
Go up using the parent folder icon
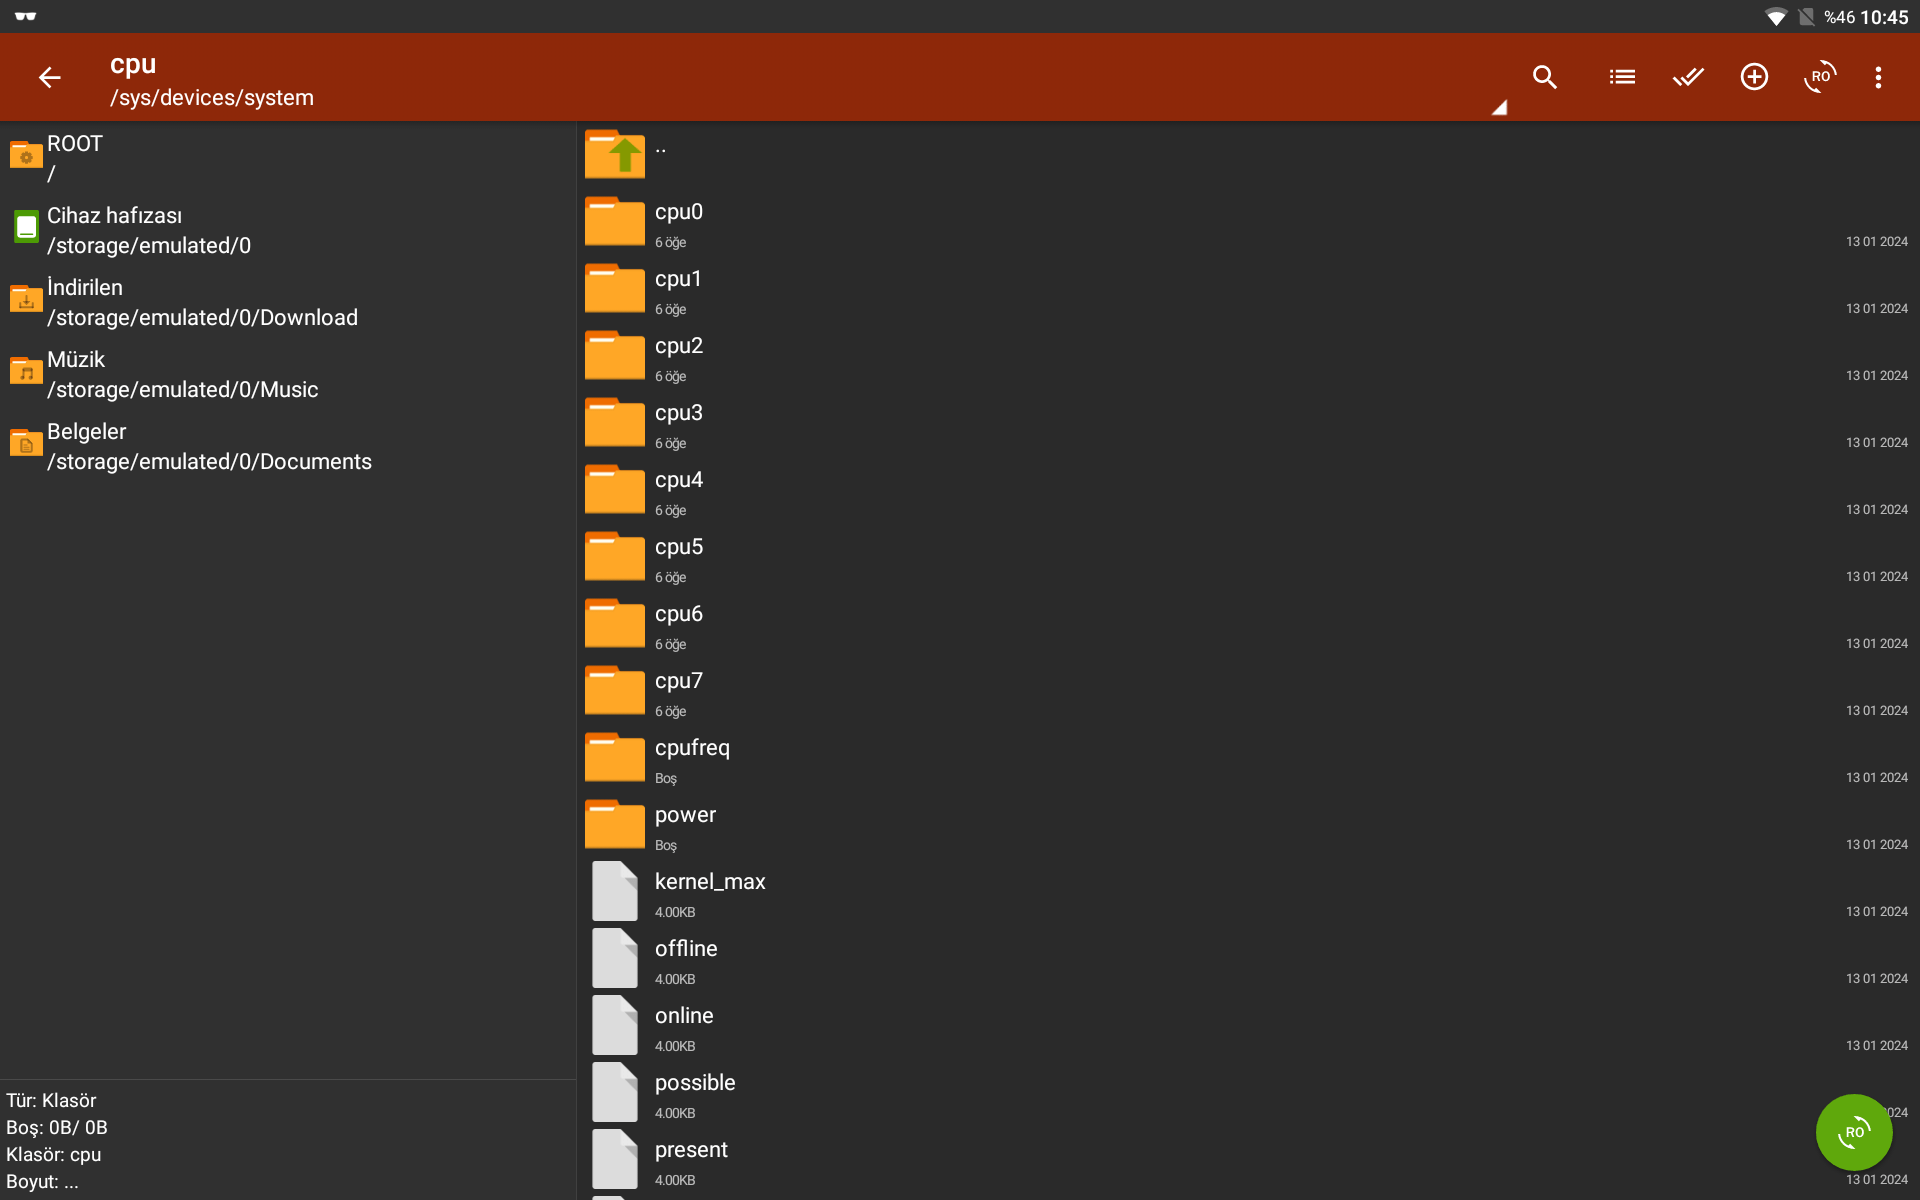tap(615, 155)
